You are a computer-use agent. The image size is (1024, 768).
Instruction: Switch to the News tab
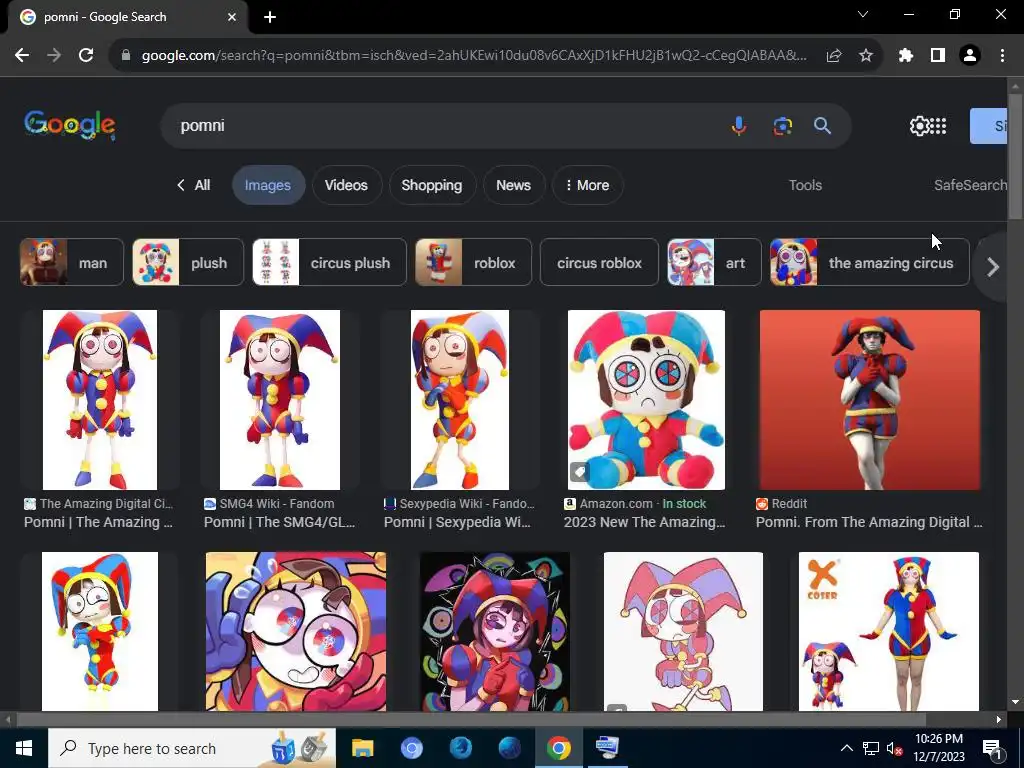click(x=513, y=185)
